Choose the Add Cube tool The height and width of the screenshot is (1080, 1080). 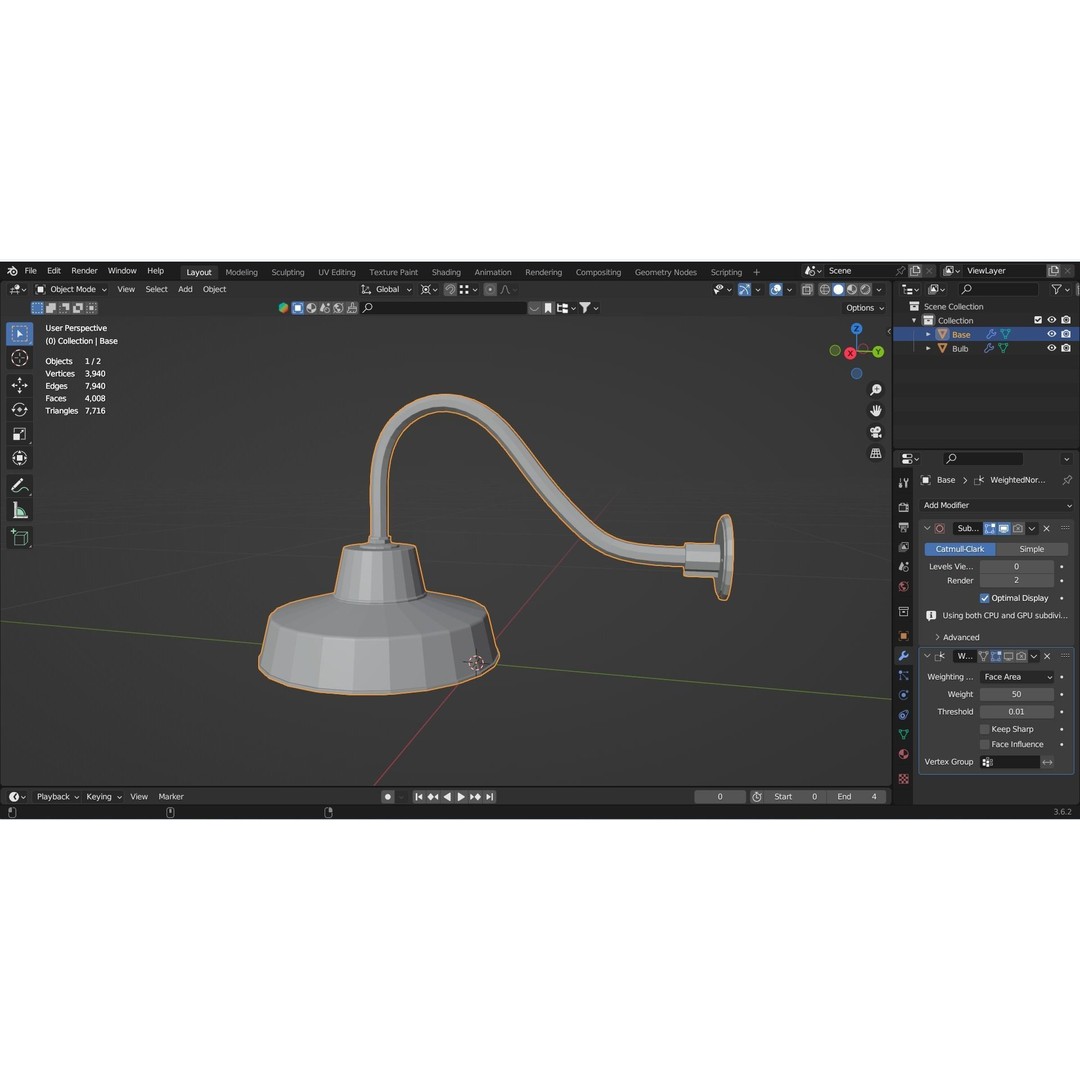tap(19, 537)
